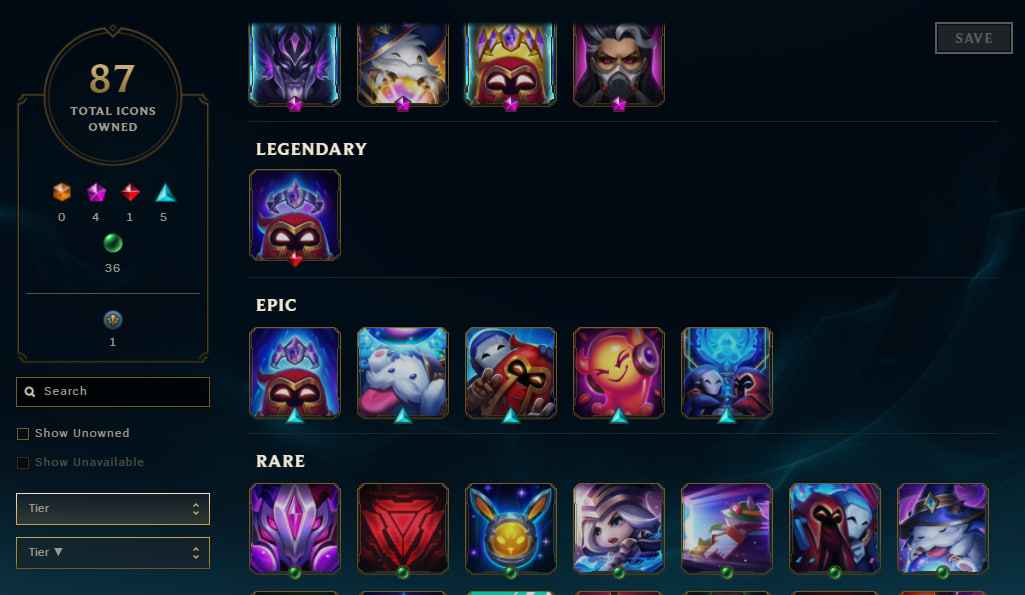
Task: Pick the Epic smiling headphones blob icon
Action: [618, 373]
